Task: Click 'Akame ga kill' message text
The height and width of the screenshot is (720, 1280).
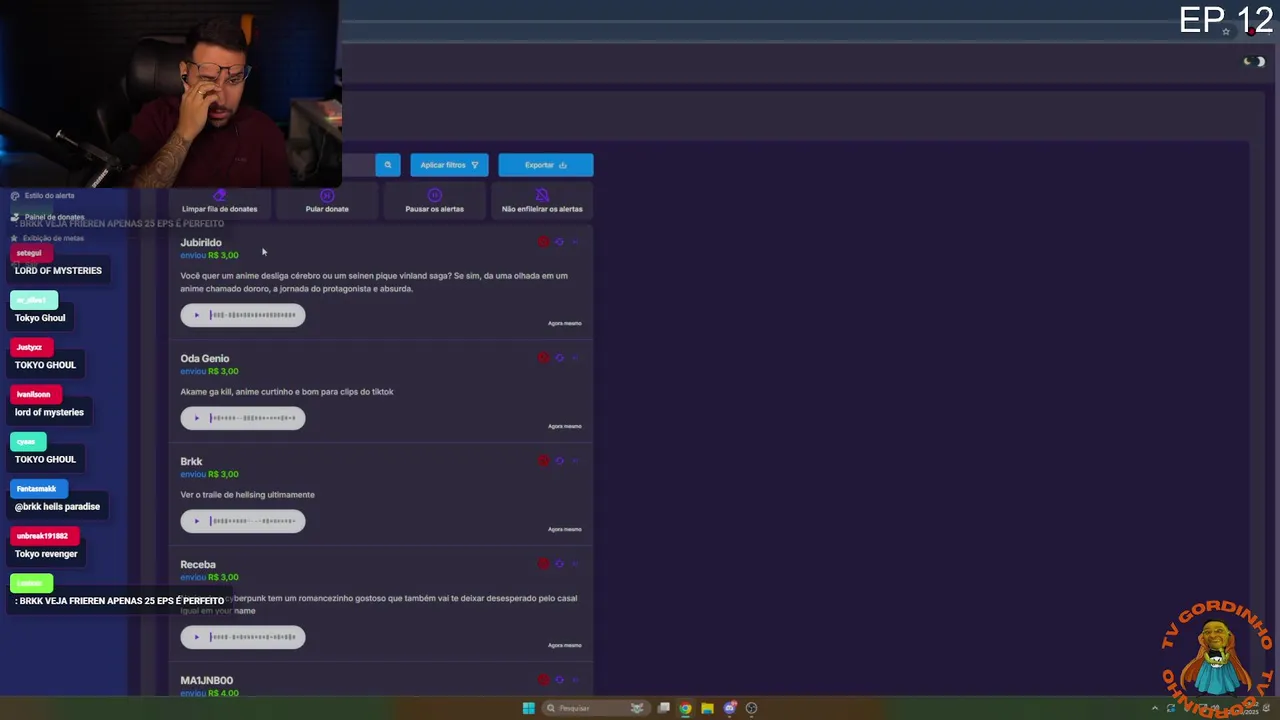Action: click(x=287, y=392)
